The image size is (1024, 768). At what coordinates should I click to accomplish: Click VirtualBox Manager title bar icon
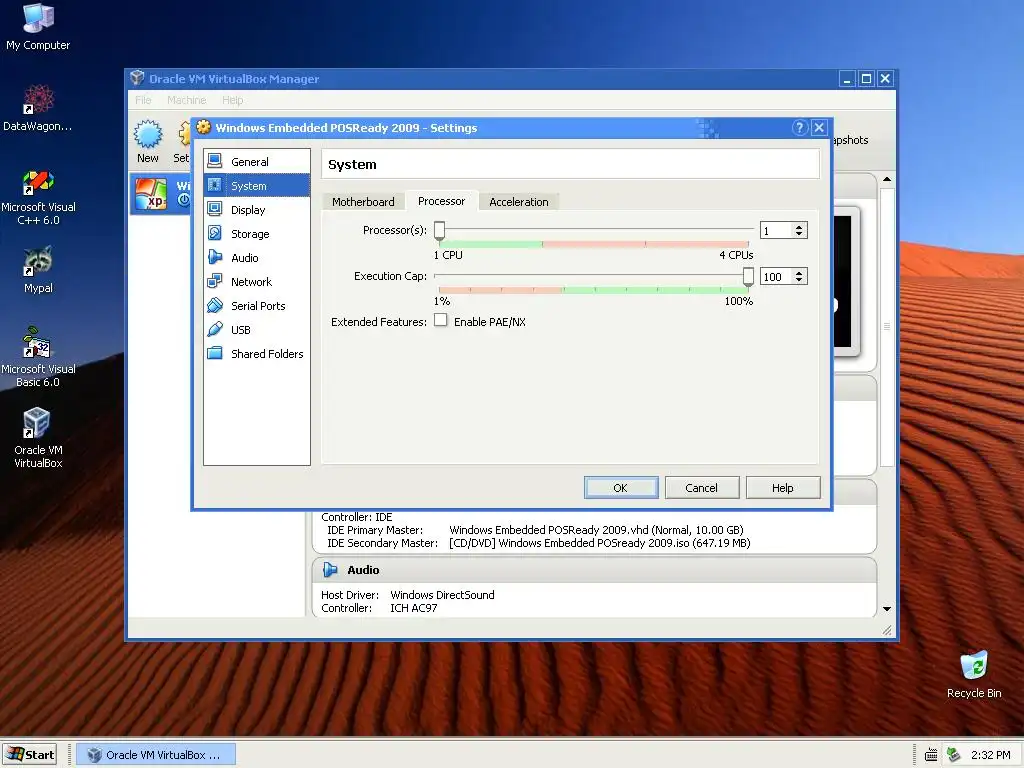(x=137, y=78)
